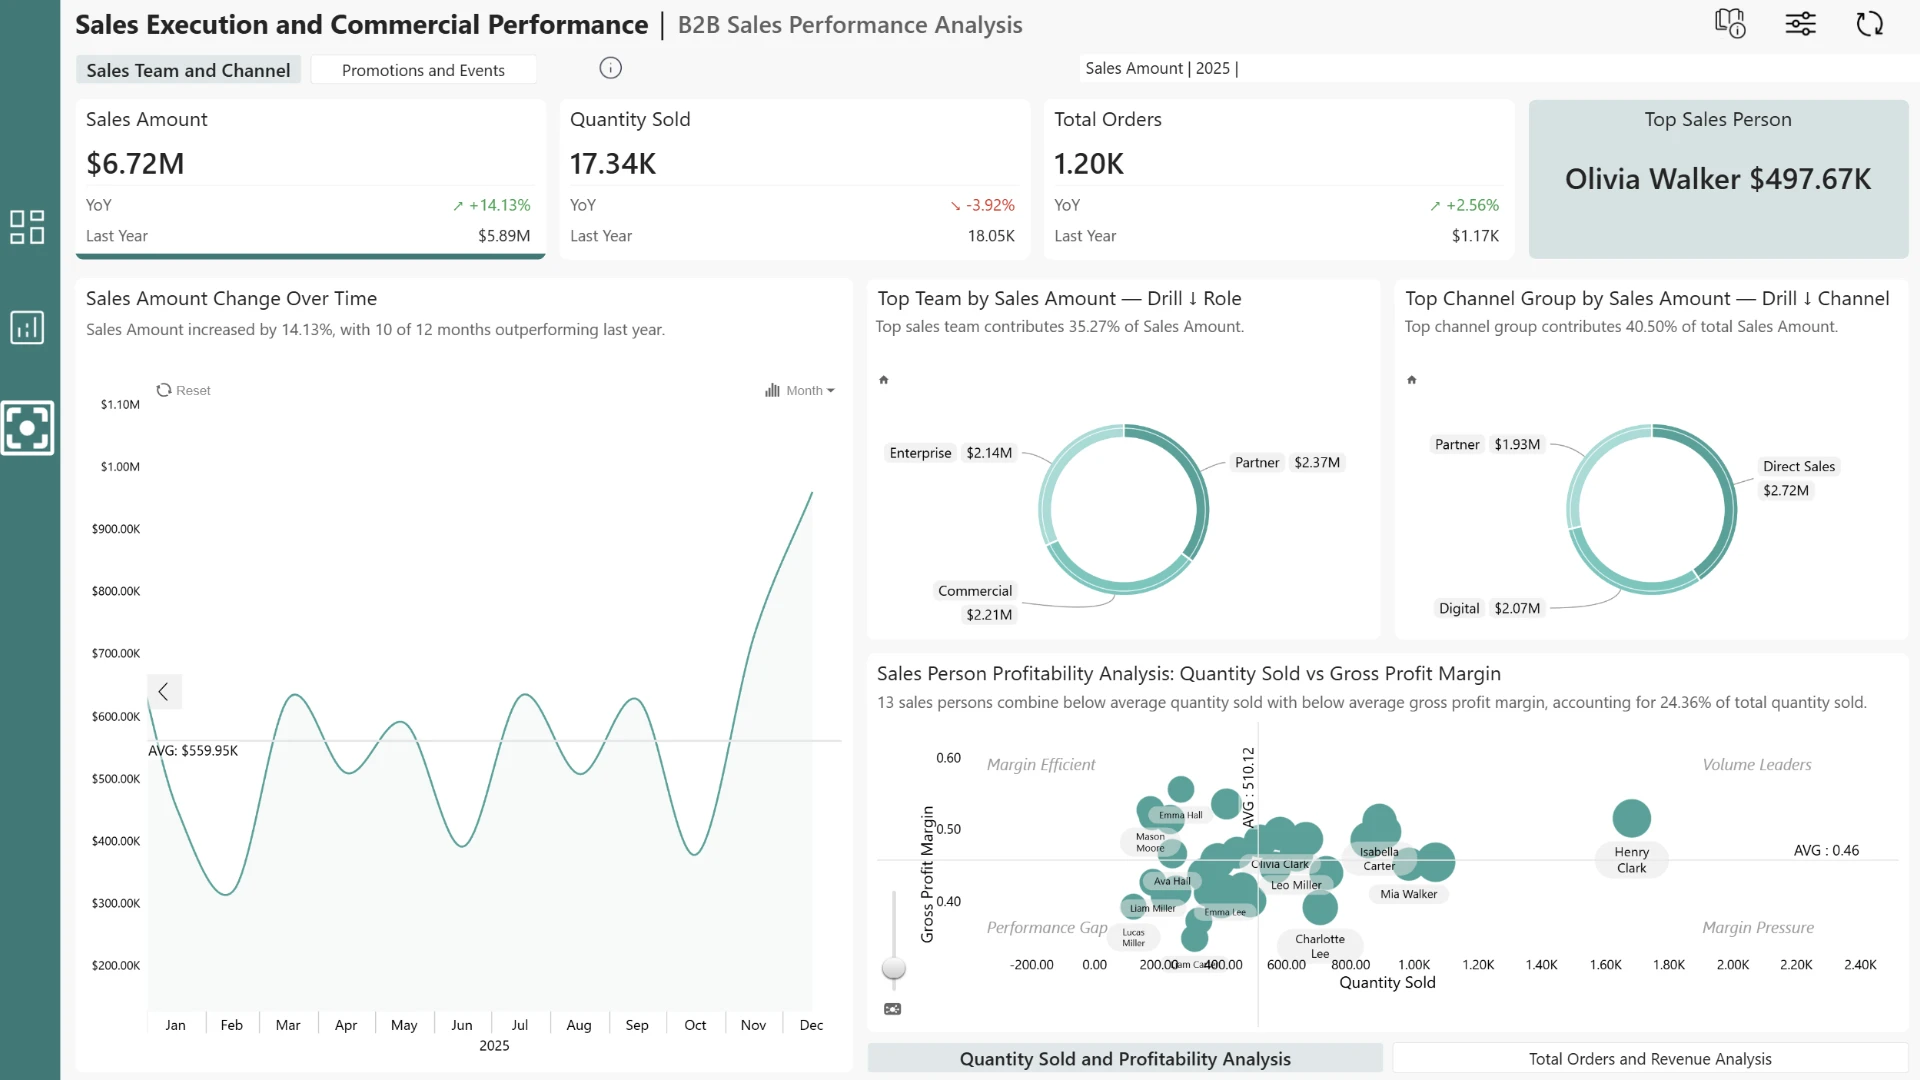Select Quantity Sold and Profitability Analysis tab
The width and height of the screenshot is (1920, 1080).
pyautogui.click(x=1125, y=1059)
